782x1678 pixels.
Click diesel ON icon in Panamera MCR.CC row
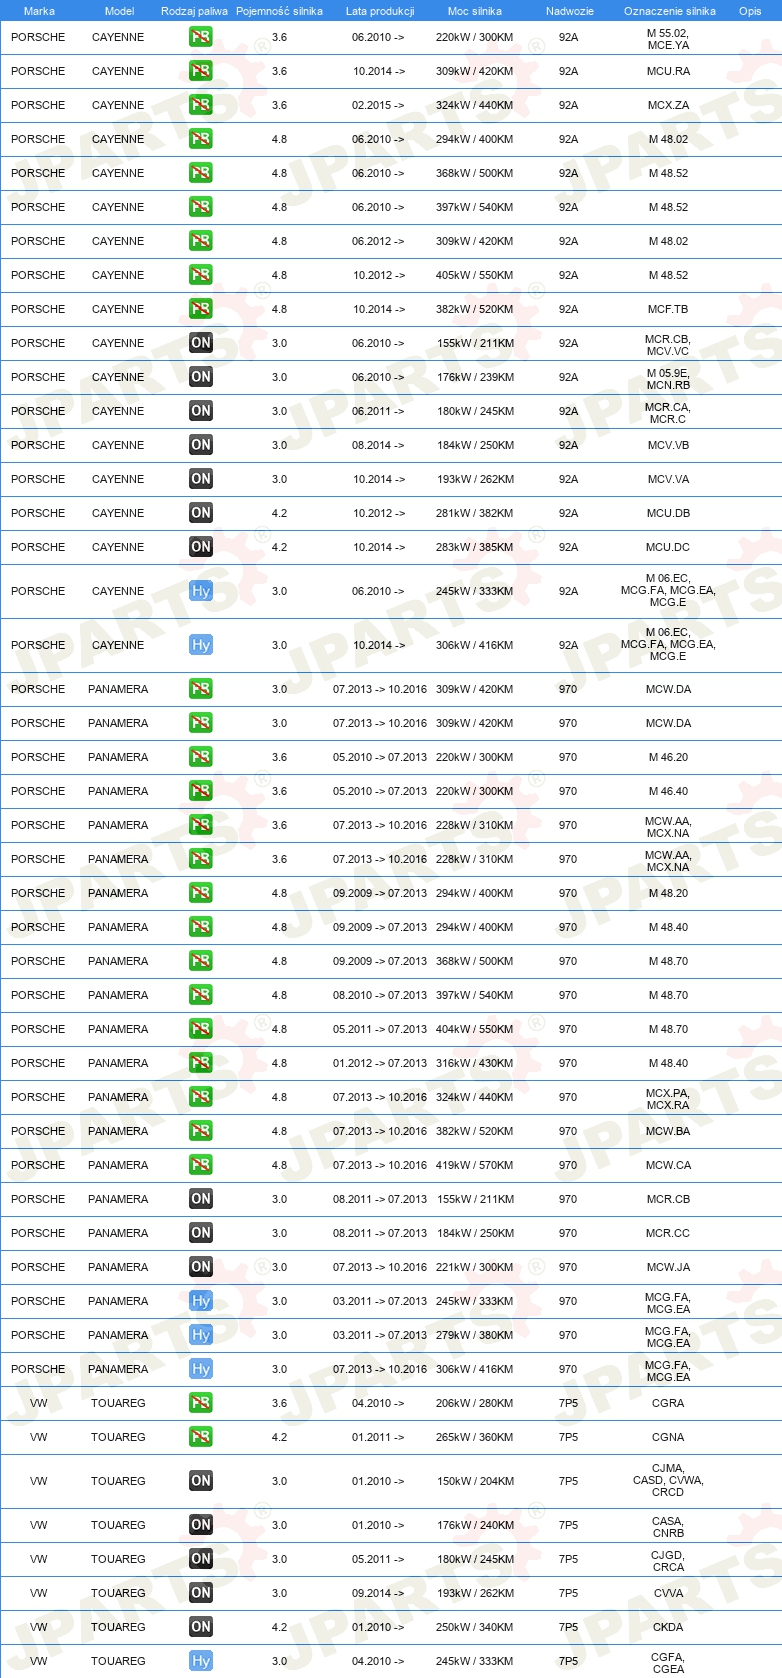click(201, 1233)
